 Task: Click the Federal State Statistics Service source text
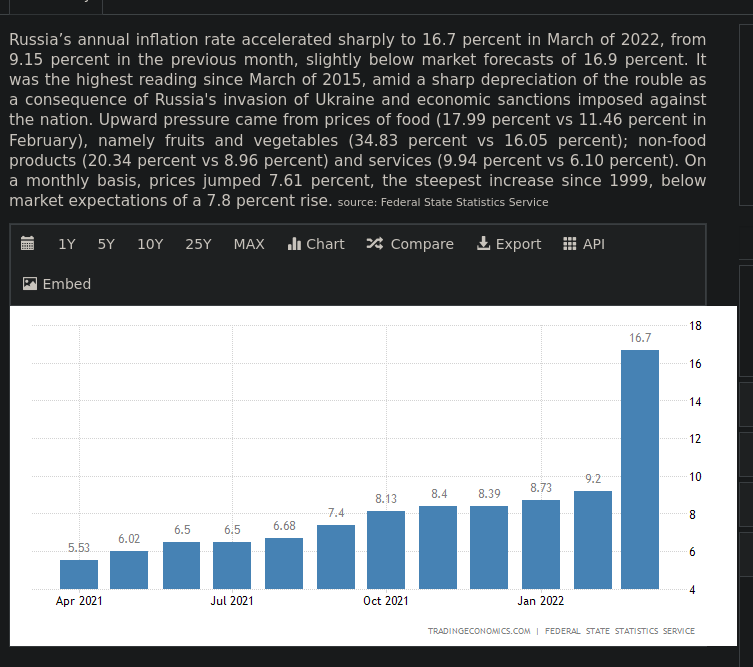pos(466,202)
